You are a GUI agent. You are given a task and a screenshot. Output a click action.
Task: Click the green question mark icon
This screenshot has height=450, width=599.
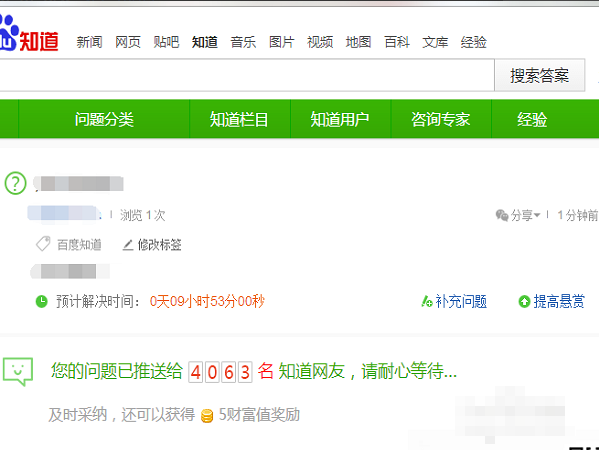click(16, 183)
